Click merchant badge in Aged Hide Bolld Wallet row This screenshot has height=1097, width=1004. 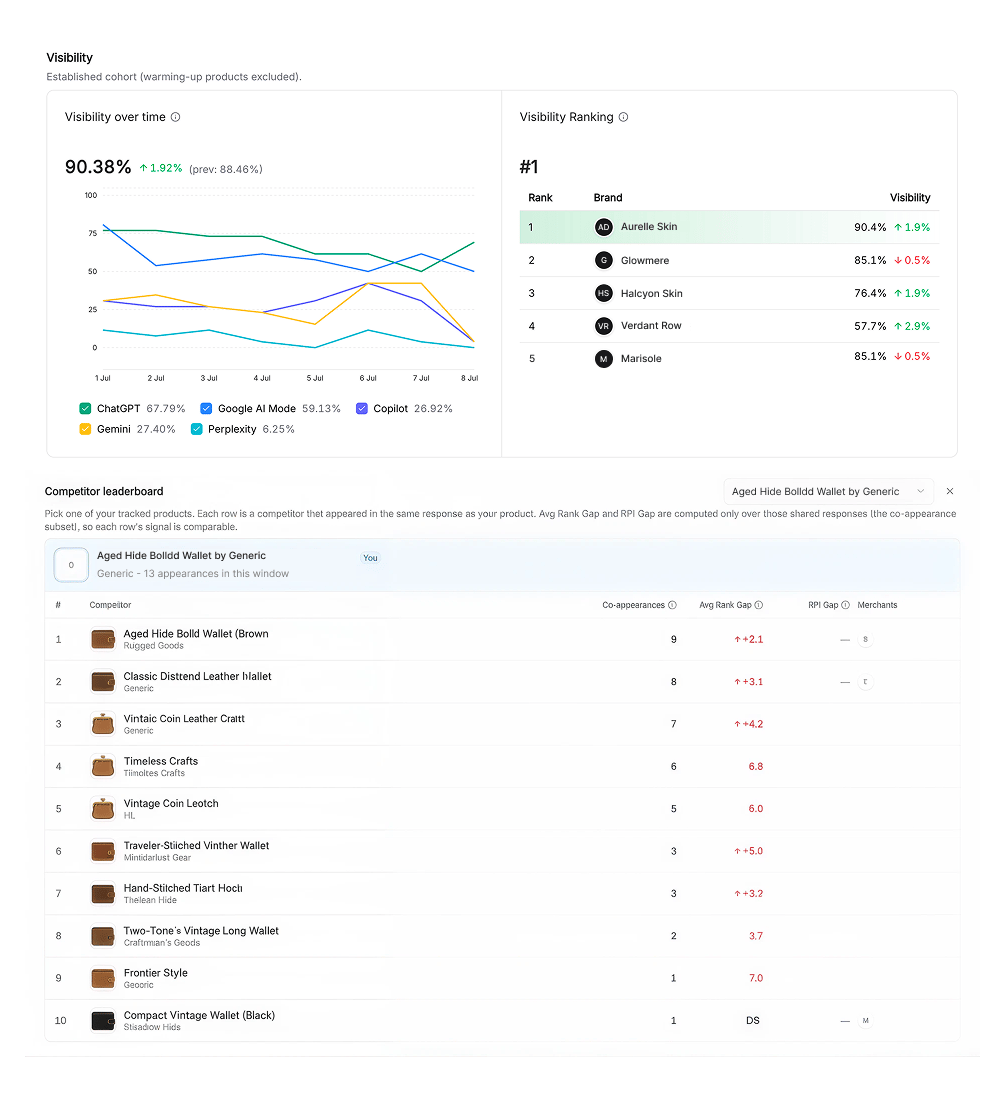tap(865, 639)
